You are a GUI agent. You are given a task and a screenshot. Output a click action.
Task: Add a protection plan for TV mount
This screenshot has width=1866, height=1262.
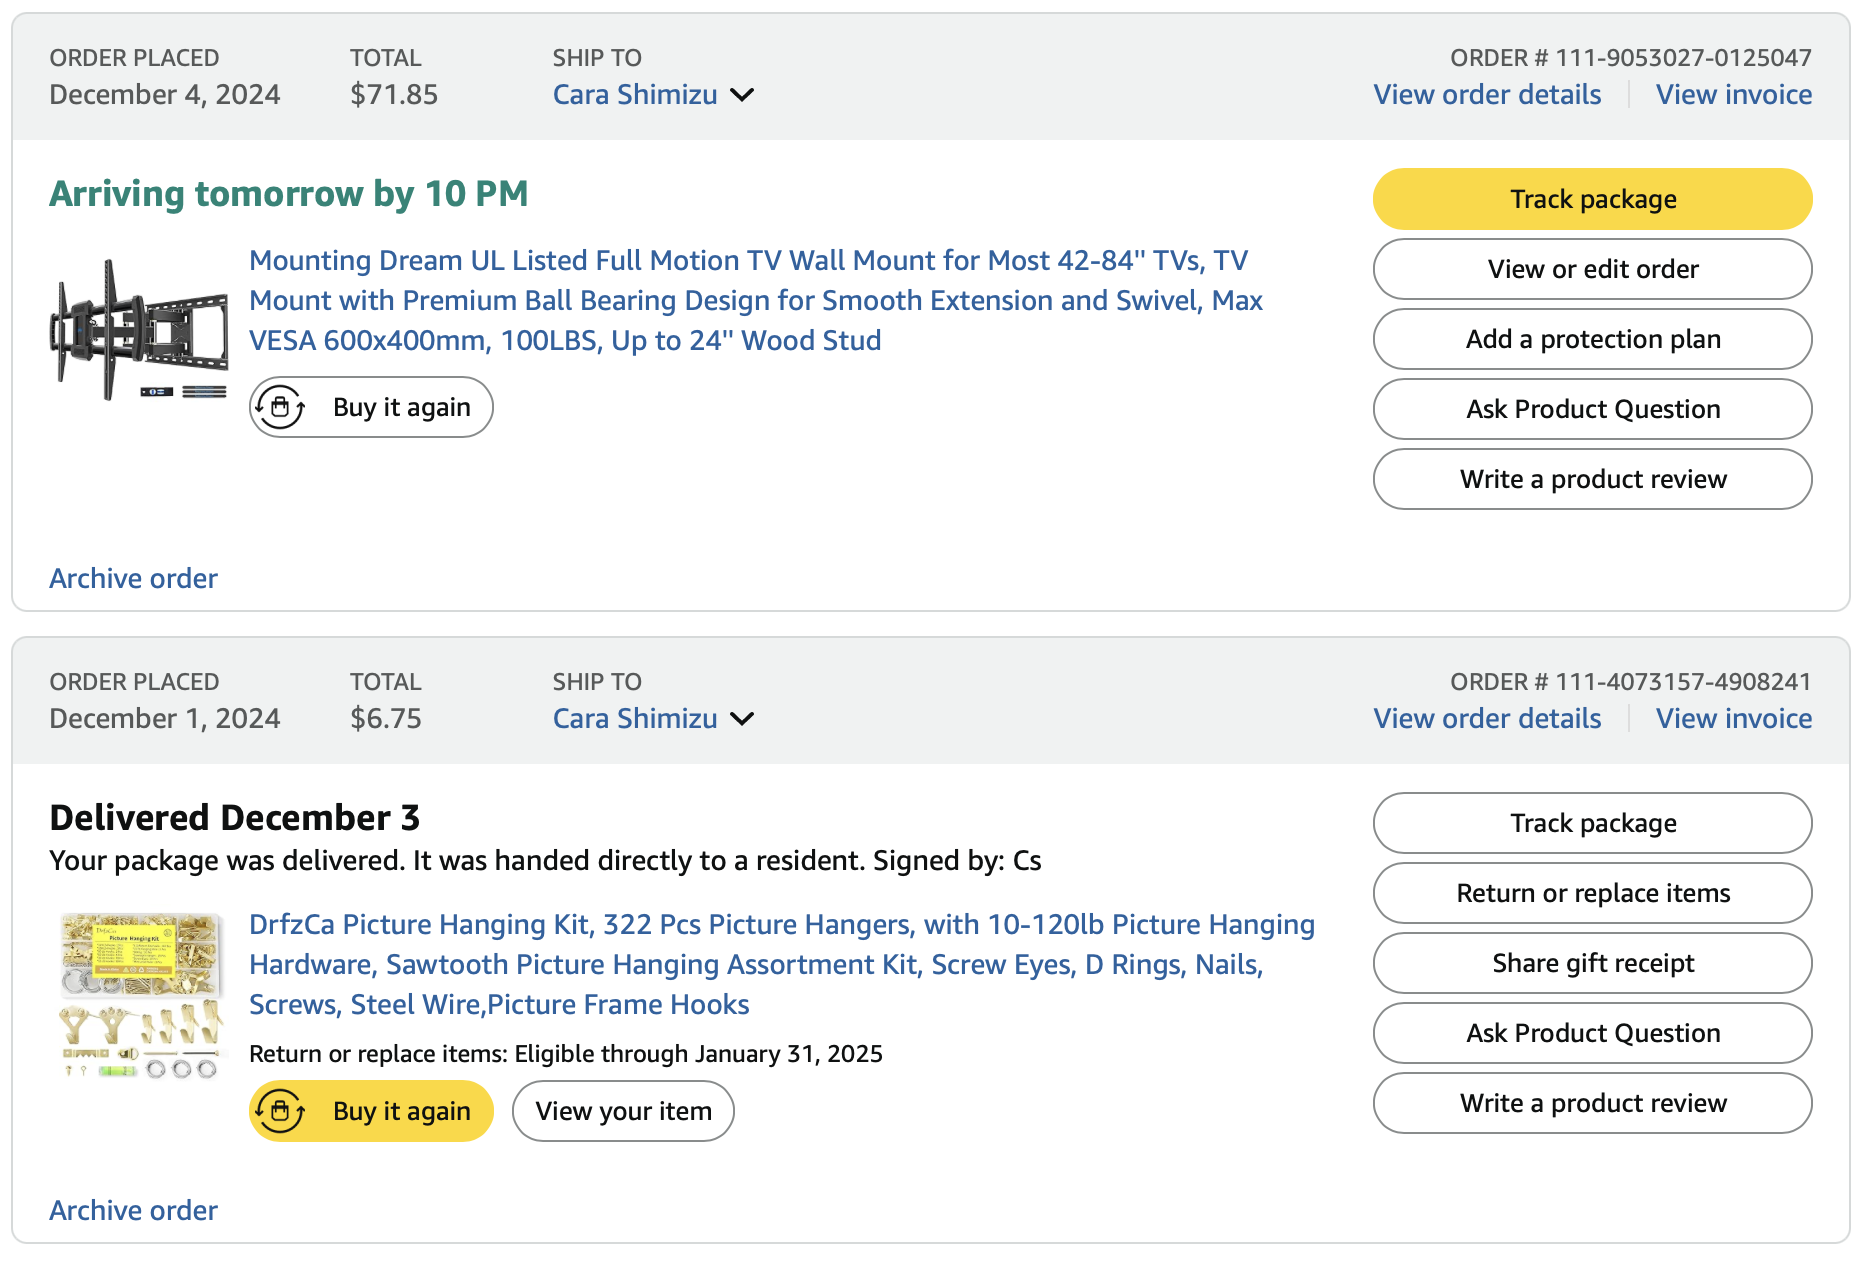point(1592,339)
